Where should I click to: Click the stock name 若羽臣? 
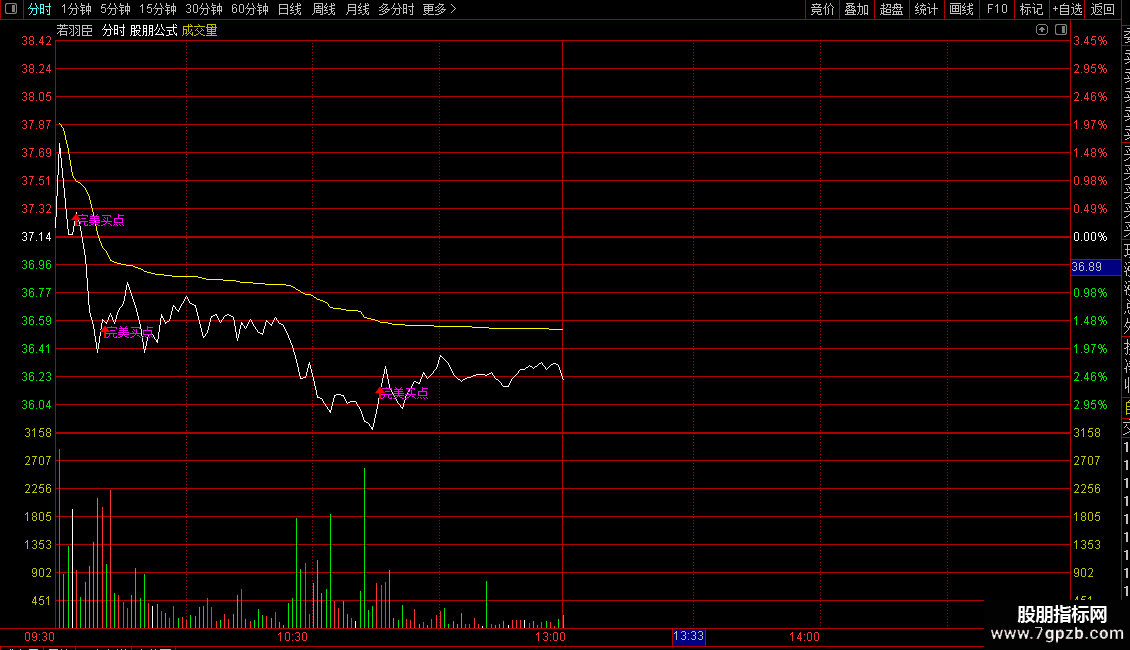click(75, 30)
